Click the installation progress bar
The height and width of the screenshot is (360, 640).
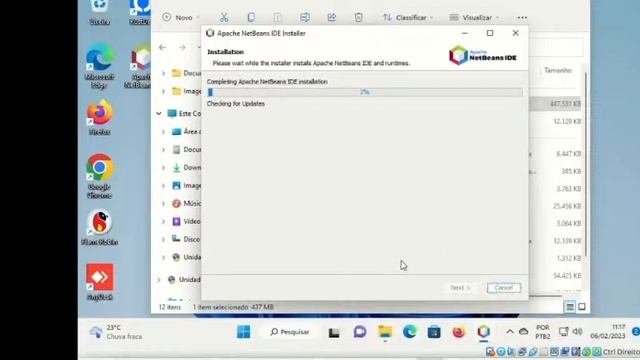click(365, 92)
